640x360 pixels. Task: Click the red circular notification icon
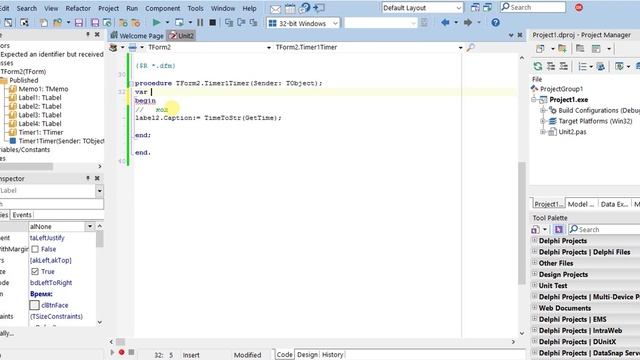(579, 7)
